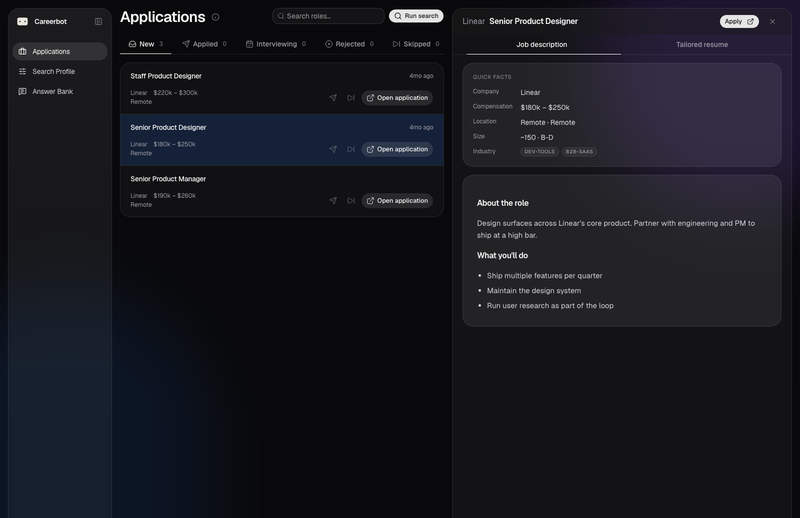Select the New tab

point(145,44)
